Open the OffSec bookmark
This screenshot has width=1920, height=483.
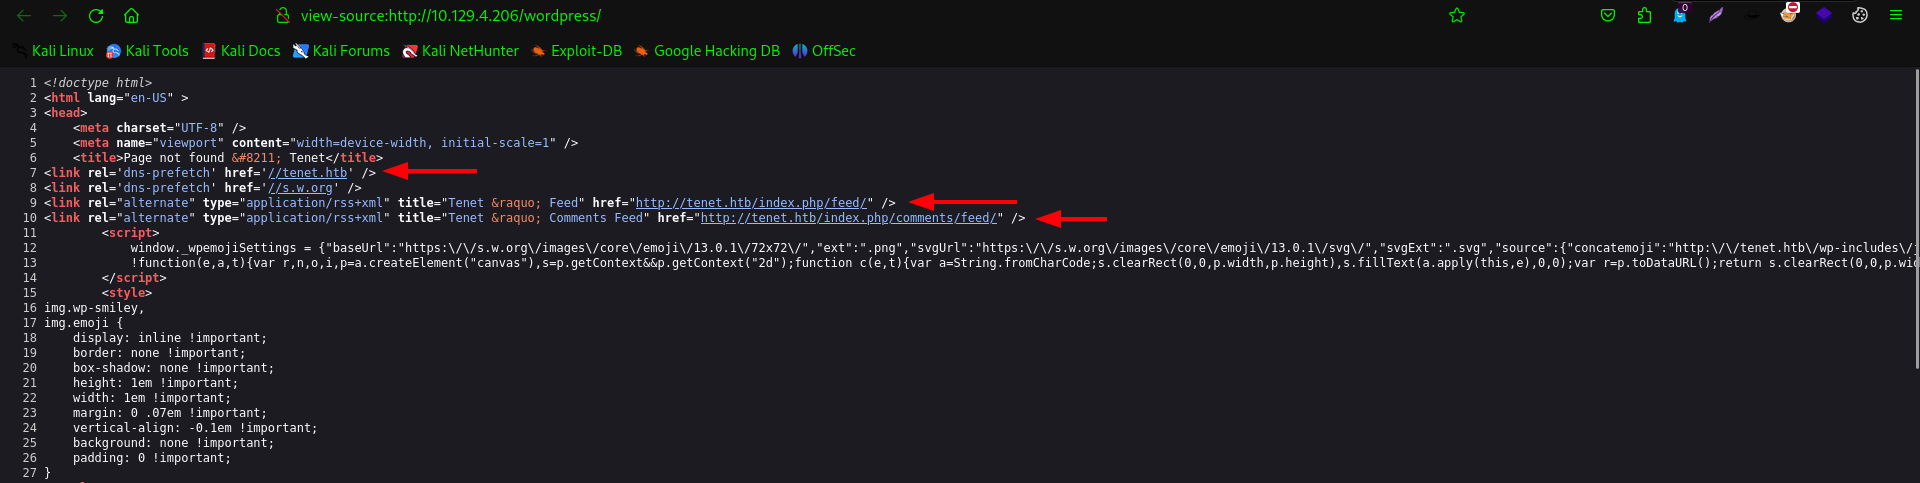(x=824, y=51)
